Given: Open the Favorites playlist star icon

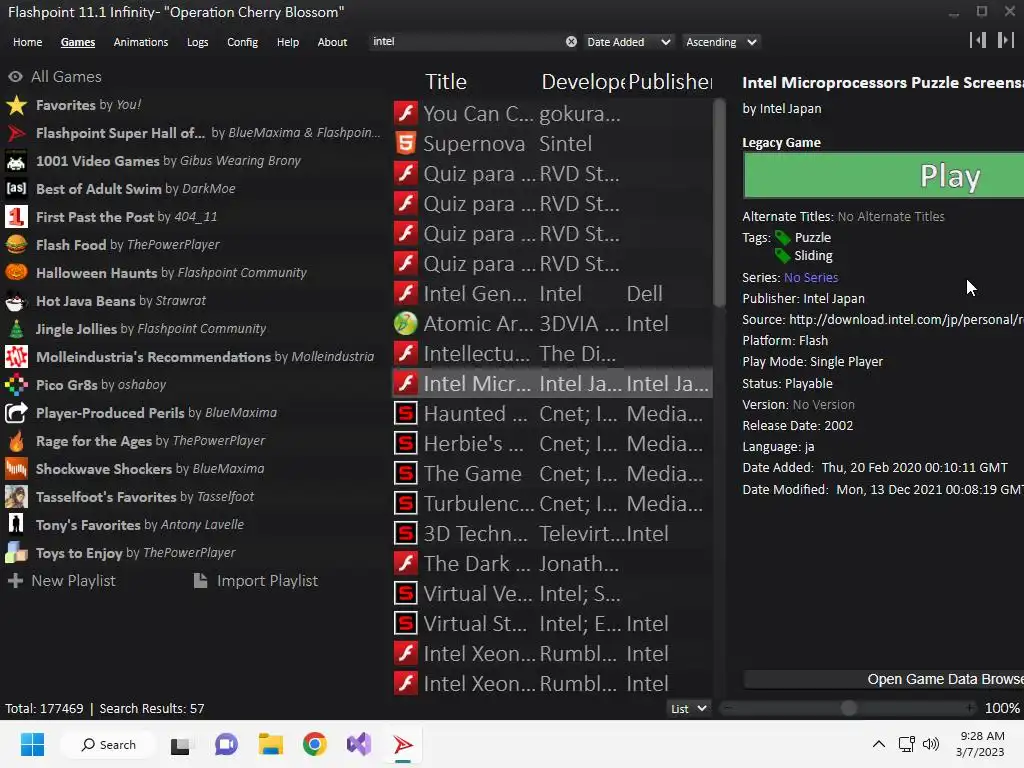Looking at the screenshot, I should (x=16, y=104).
